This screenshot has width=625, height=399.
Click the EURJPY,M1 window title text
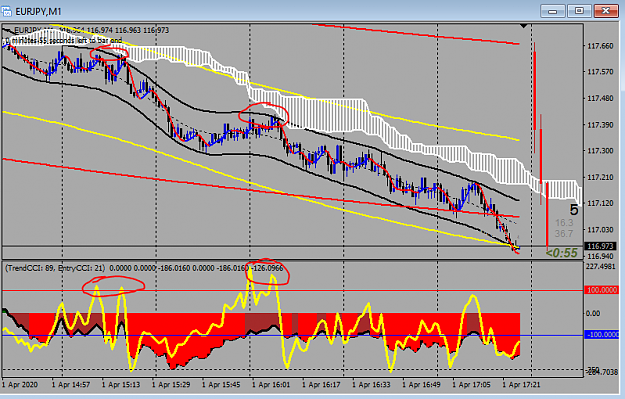[38, 12]
